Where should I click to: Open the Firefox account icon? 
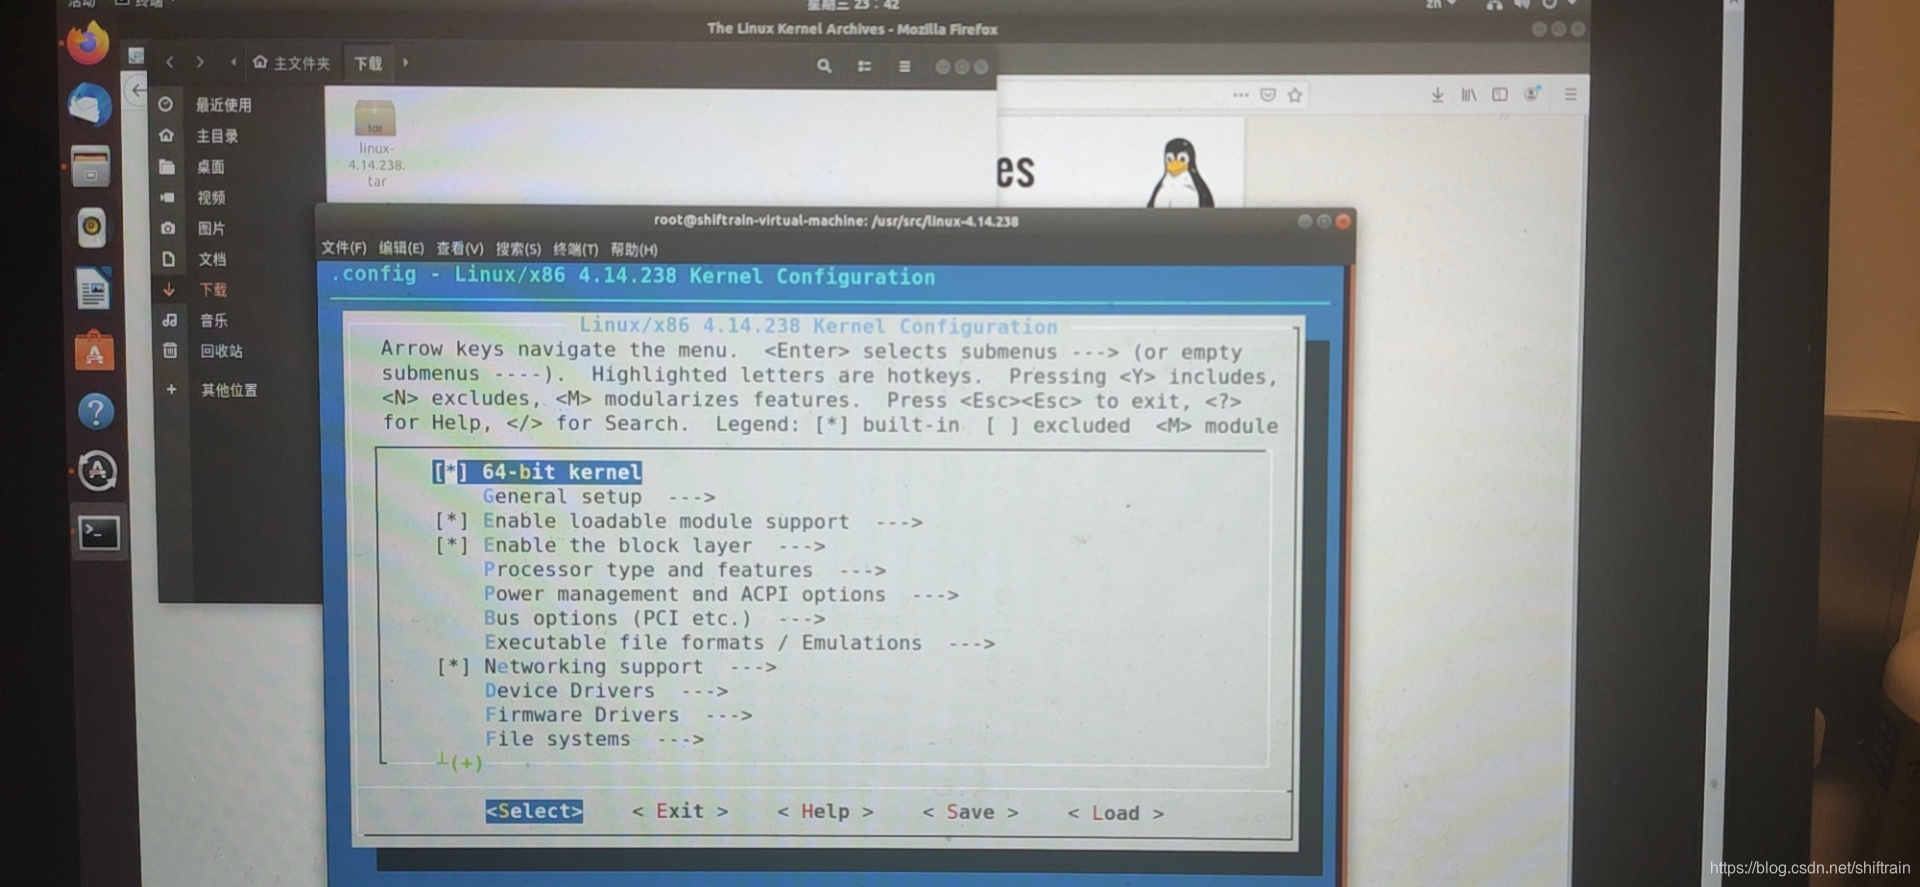(1532, 94)
